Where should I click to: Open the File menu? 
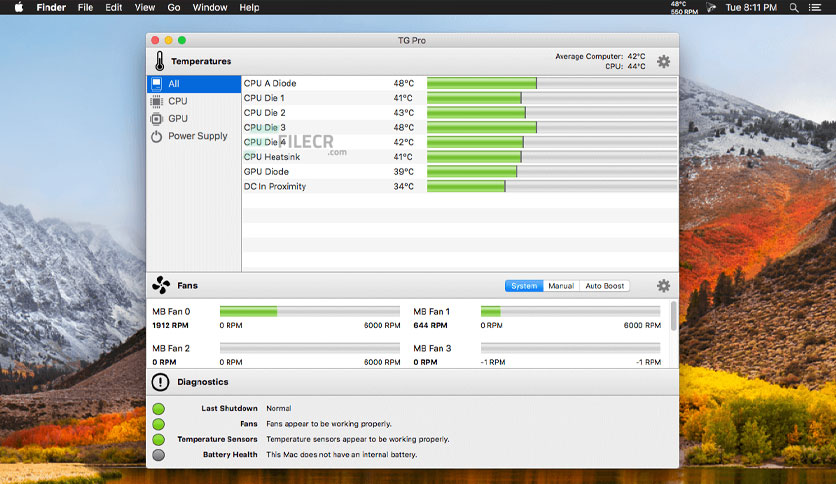coord(85,7)
